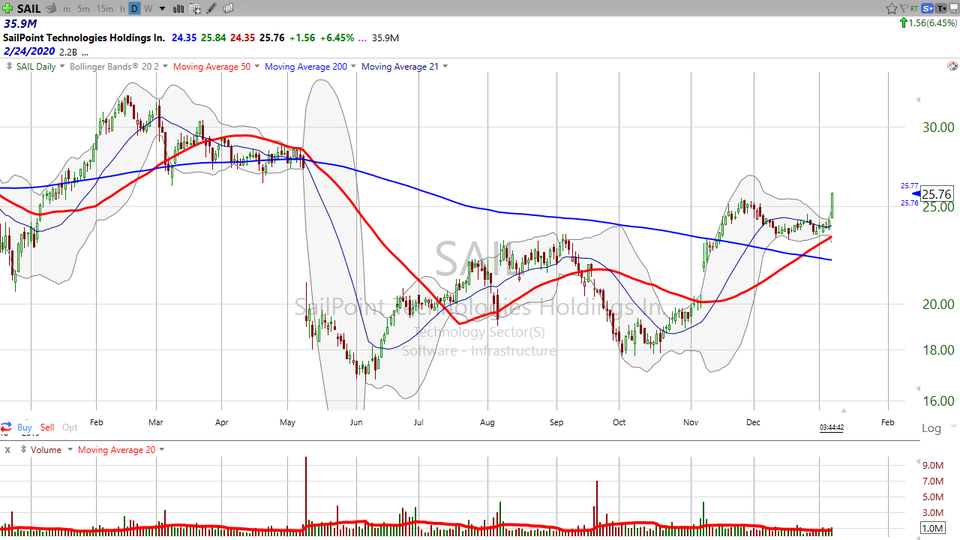Image resolution: width=960 pixels, height=540 pixels.
Task: Add SAIL to favorites with star icon
Action: click(891, 9)
